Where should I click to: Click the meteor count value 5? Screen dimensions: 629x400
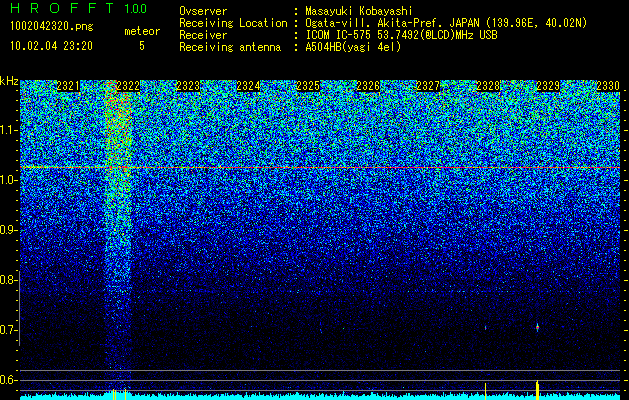coord(142,46)
